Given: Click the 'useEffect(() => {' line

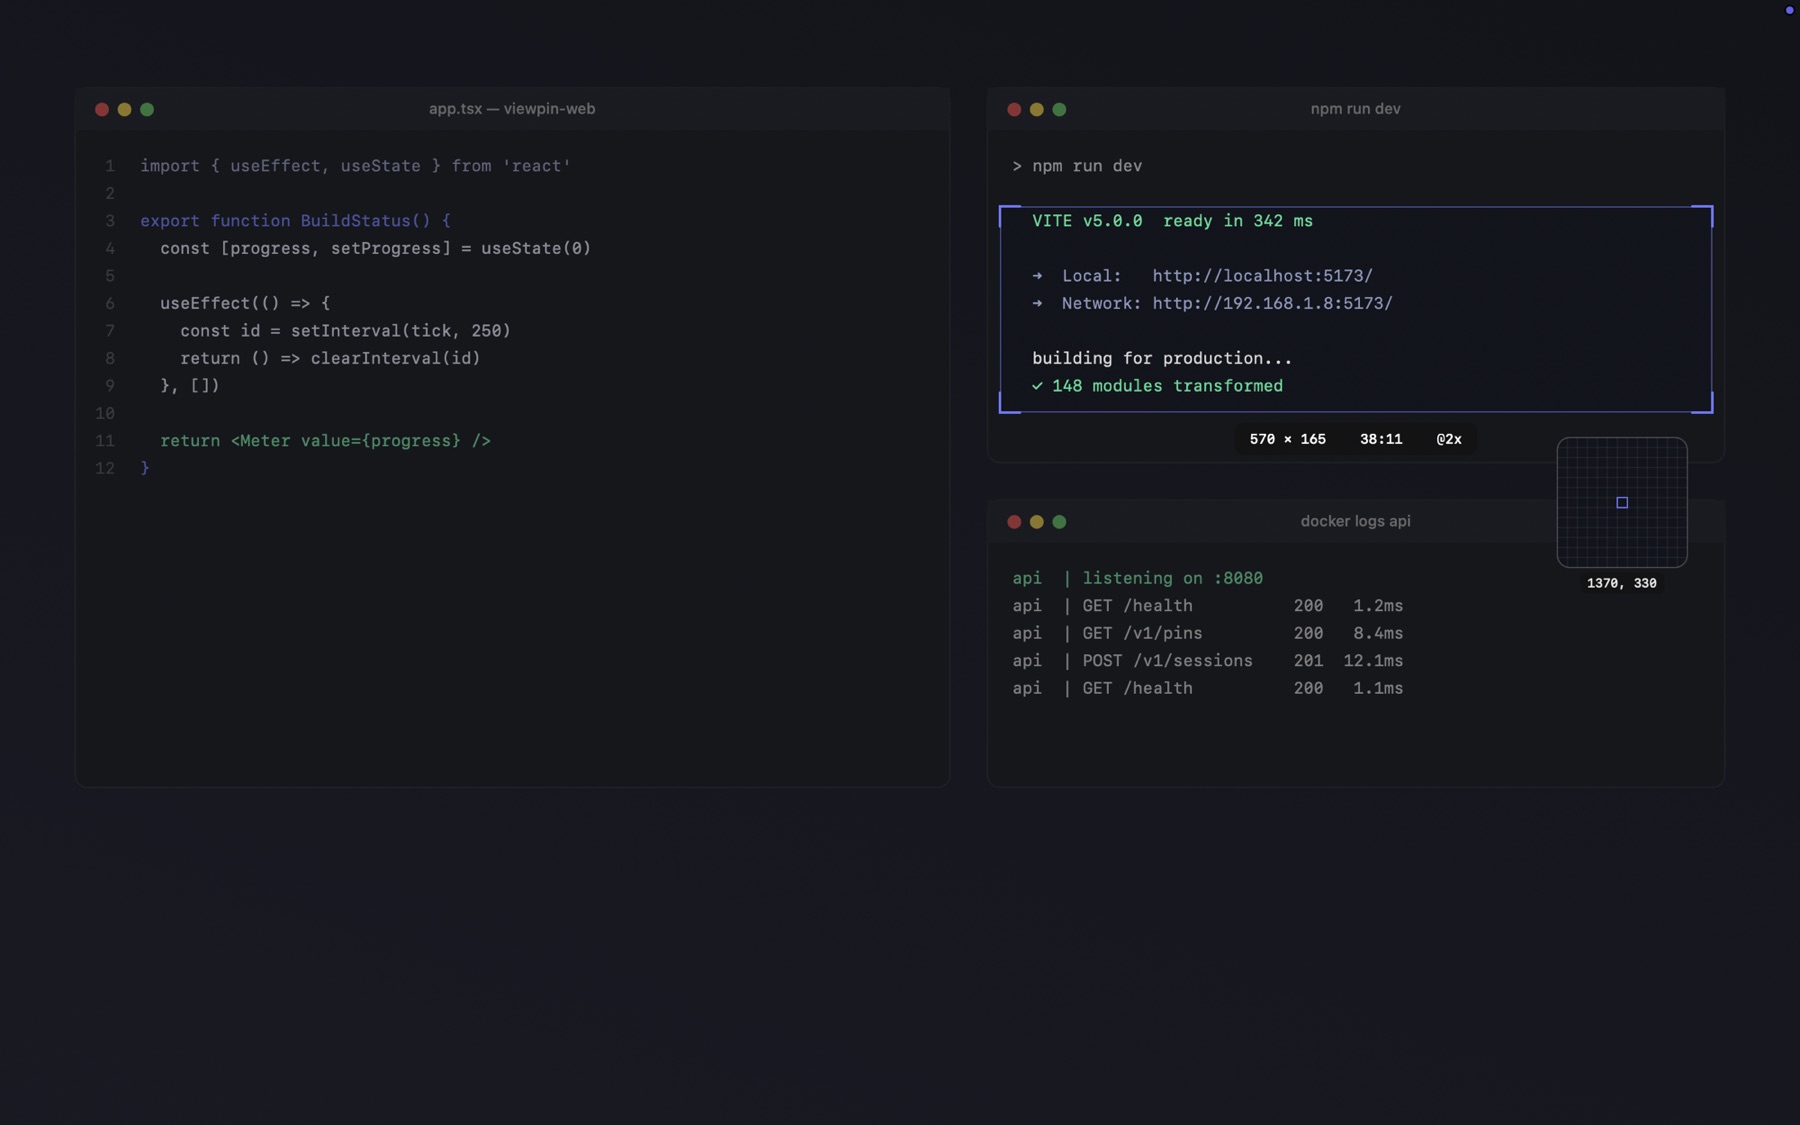Looking at the screenshot, I should pos(245,303).
